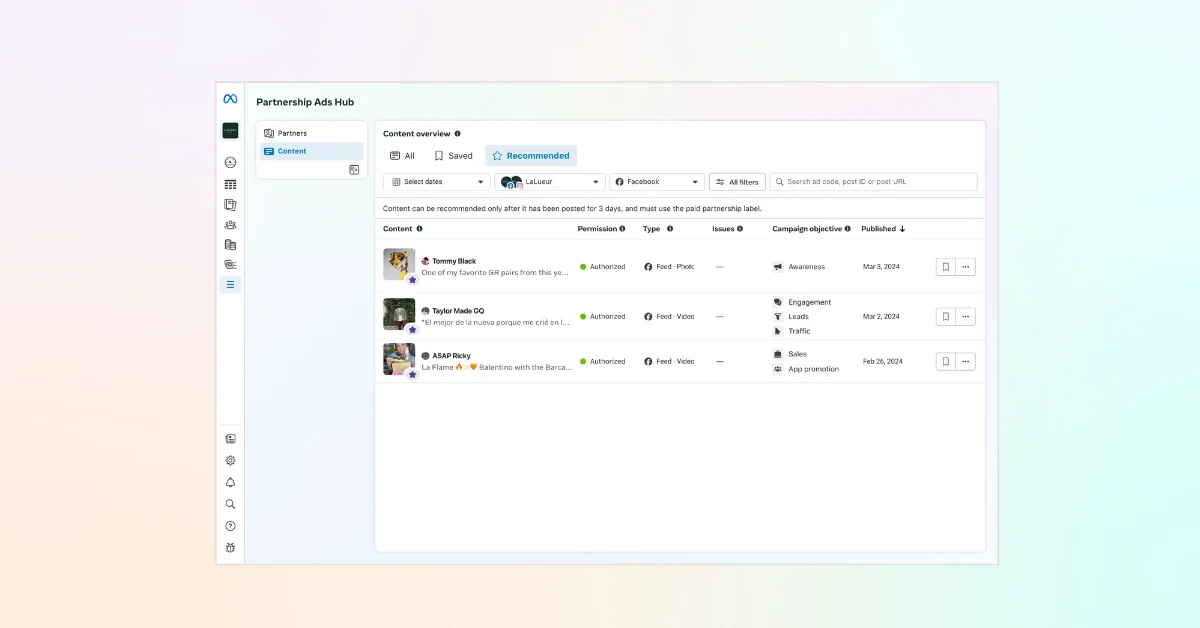Open the documents icon in left sidebar
This screenshot has height=628, width=1200.
click(230, 204)
